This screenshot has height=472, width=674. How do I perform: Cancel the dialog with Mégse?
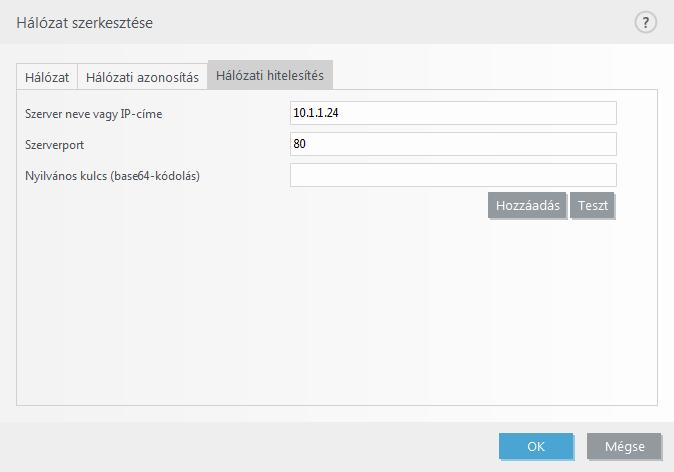tap(624, 446)
